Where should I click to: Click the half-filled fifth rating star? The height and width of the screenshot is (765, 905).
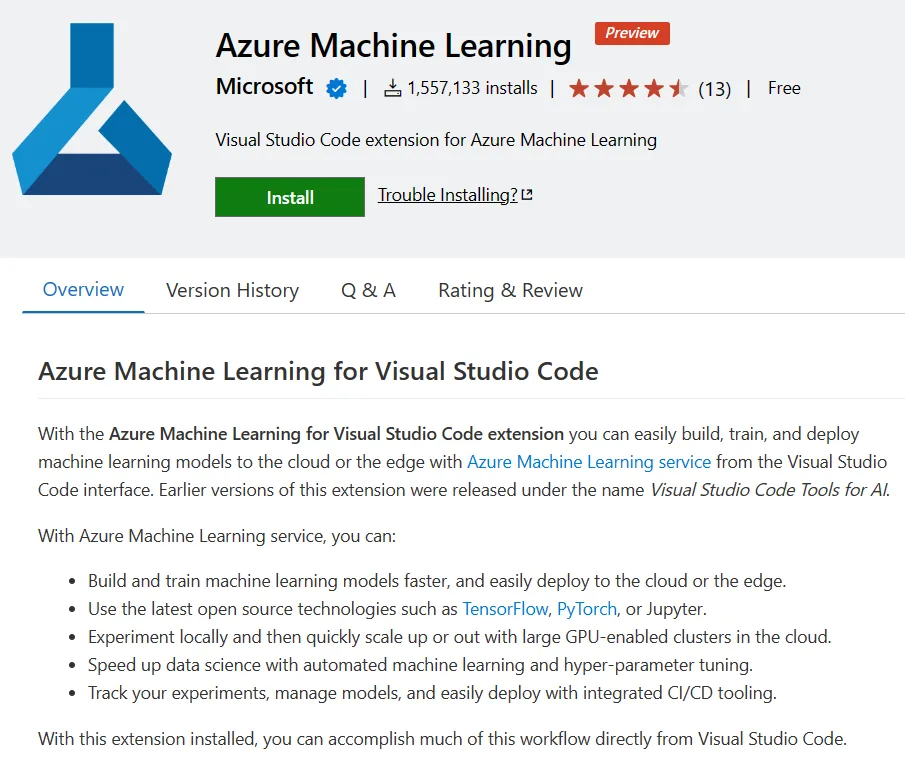679,89
